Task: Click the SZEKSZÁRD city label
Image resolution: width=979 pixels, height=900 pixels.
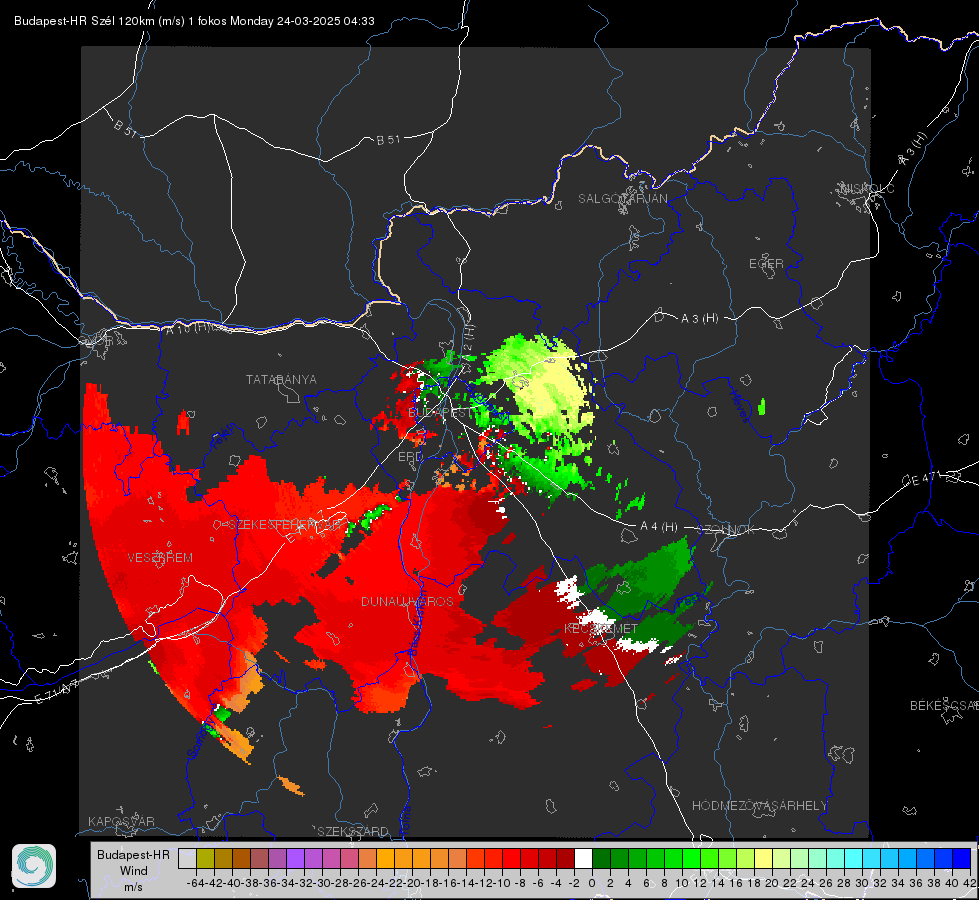Action: click(353, 831)
